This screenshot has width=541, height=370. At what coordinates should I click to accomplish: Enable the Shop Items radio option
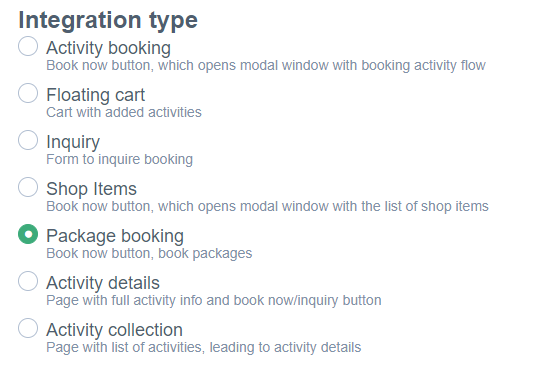[28, 187]
